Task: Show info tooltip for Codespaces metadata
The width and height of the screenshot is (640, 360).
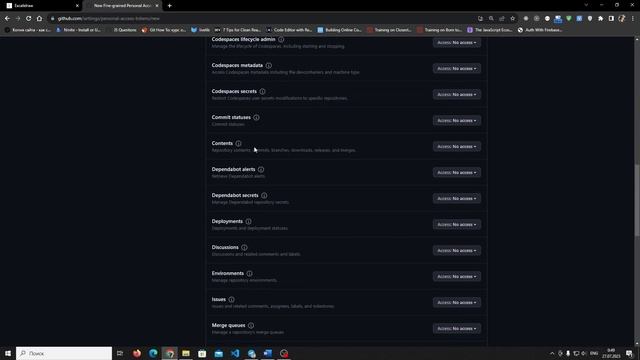Action: click(269, 65)
